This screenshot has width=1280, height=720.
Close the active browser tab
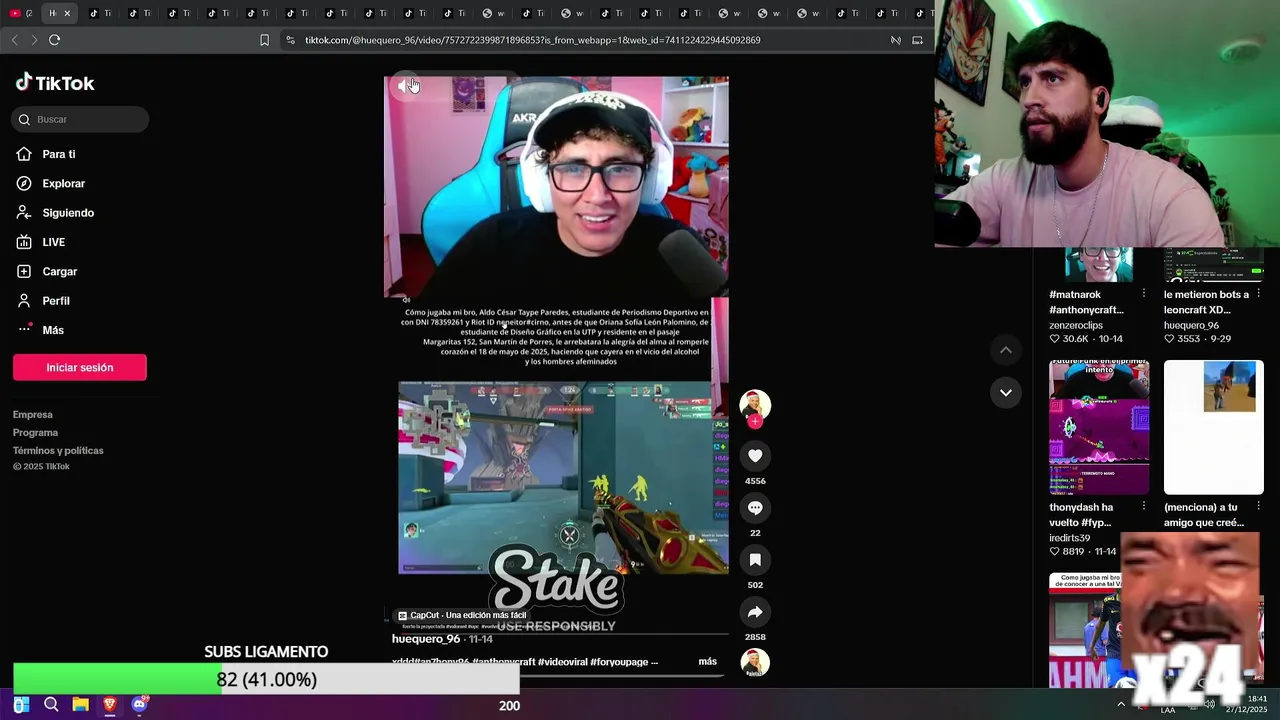(x=67, y=13)
